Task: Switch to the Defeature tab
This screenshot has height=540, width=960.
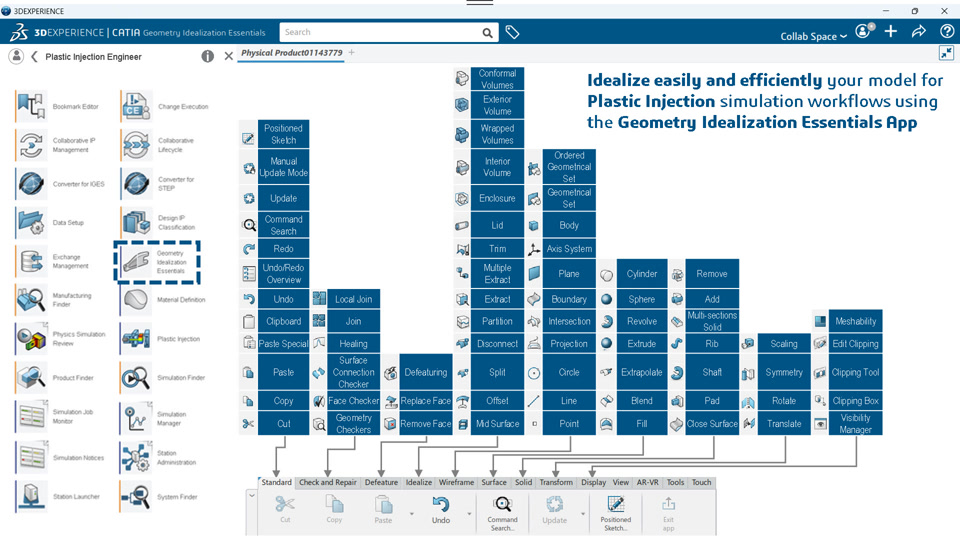Action: pos(381,482)
